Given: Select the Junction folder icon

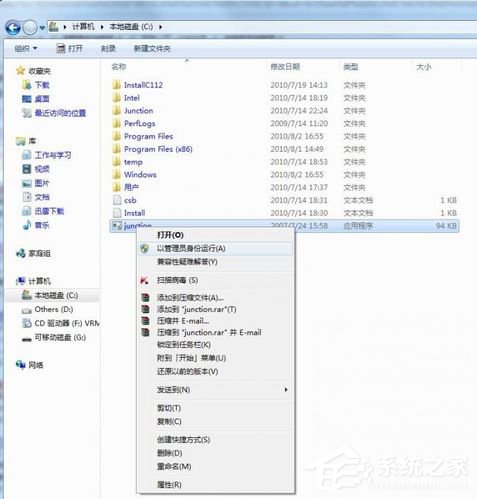Looking at the screenshot, I should [x=117, y=110].
